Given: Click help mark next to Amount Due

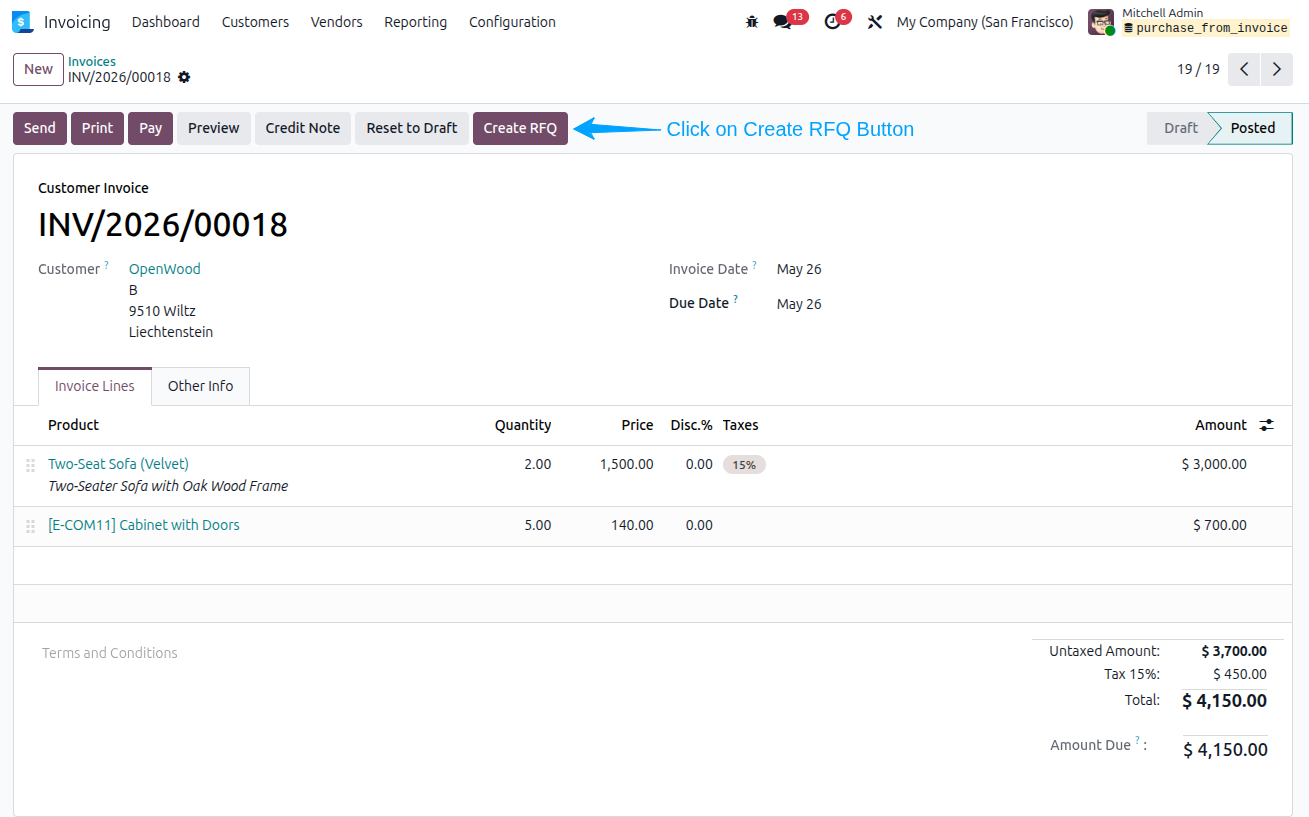Looking at the screenshot, I should [1138, 741].
